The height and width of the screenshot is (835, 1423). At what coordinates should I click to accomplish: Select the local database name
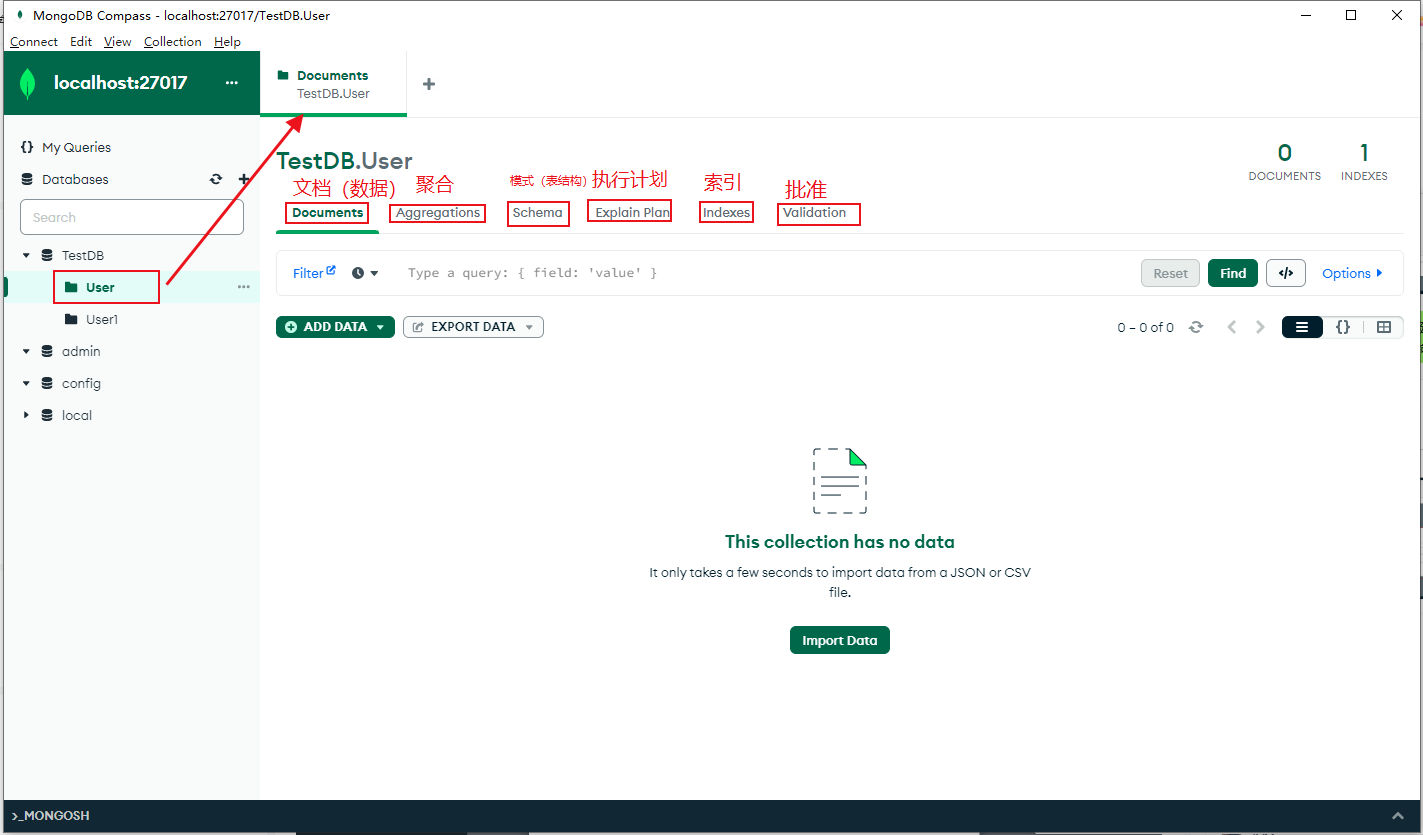(x=77, y=416)
